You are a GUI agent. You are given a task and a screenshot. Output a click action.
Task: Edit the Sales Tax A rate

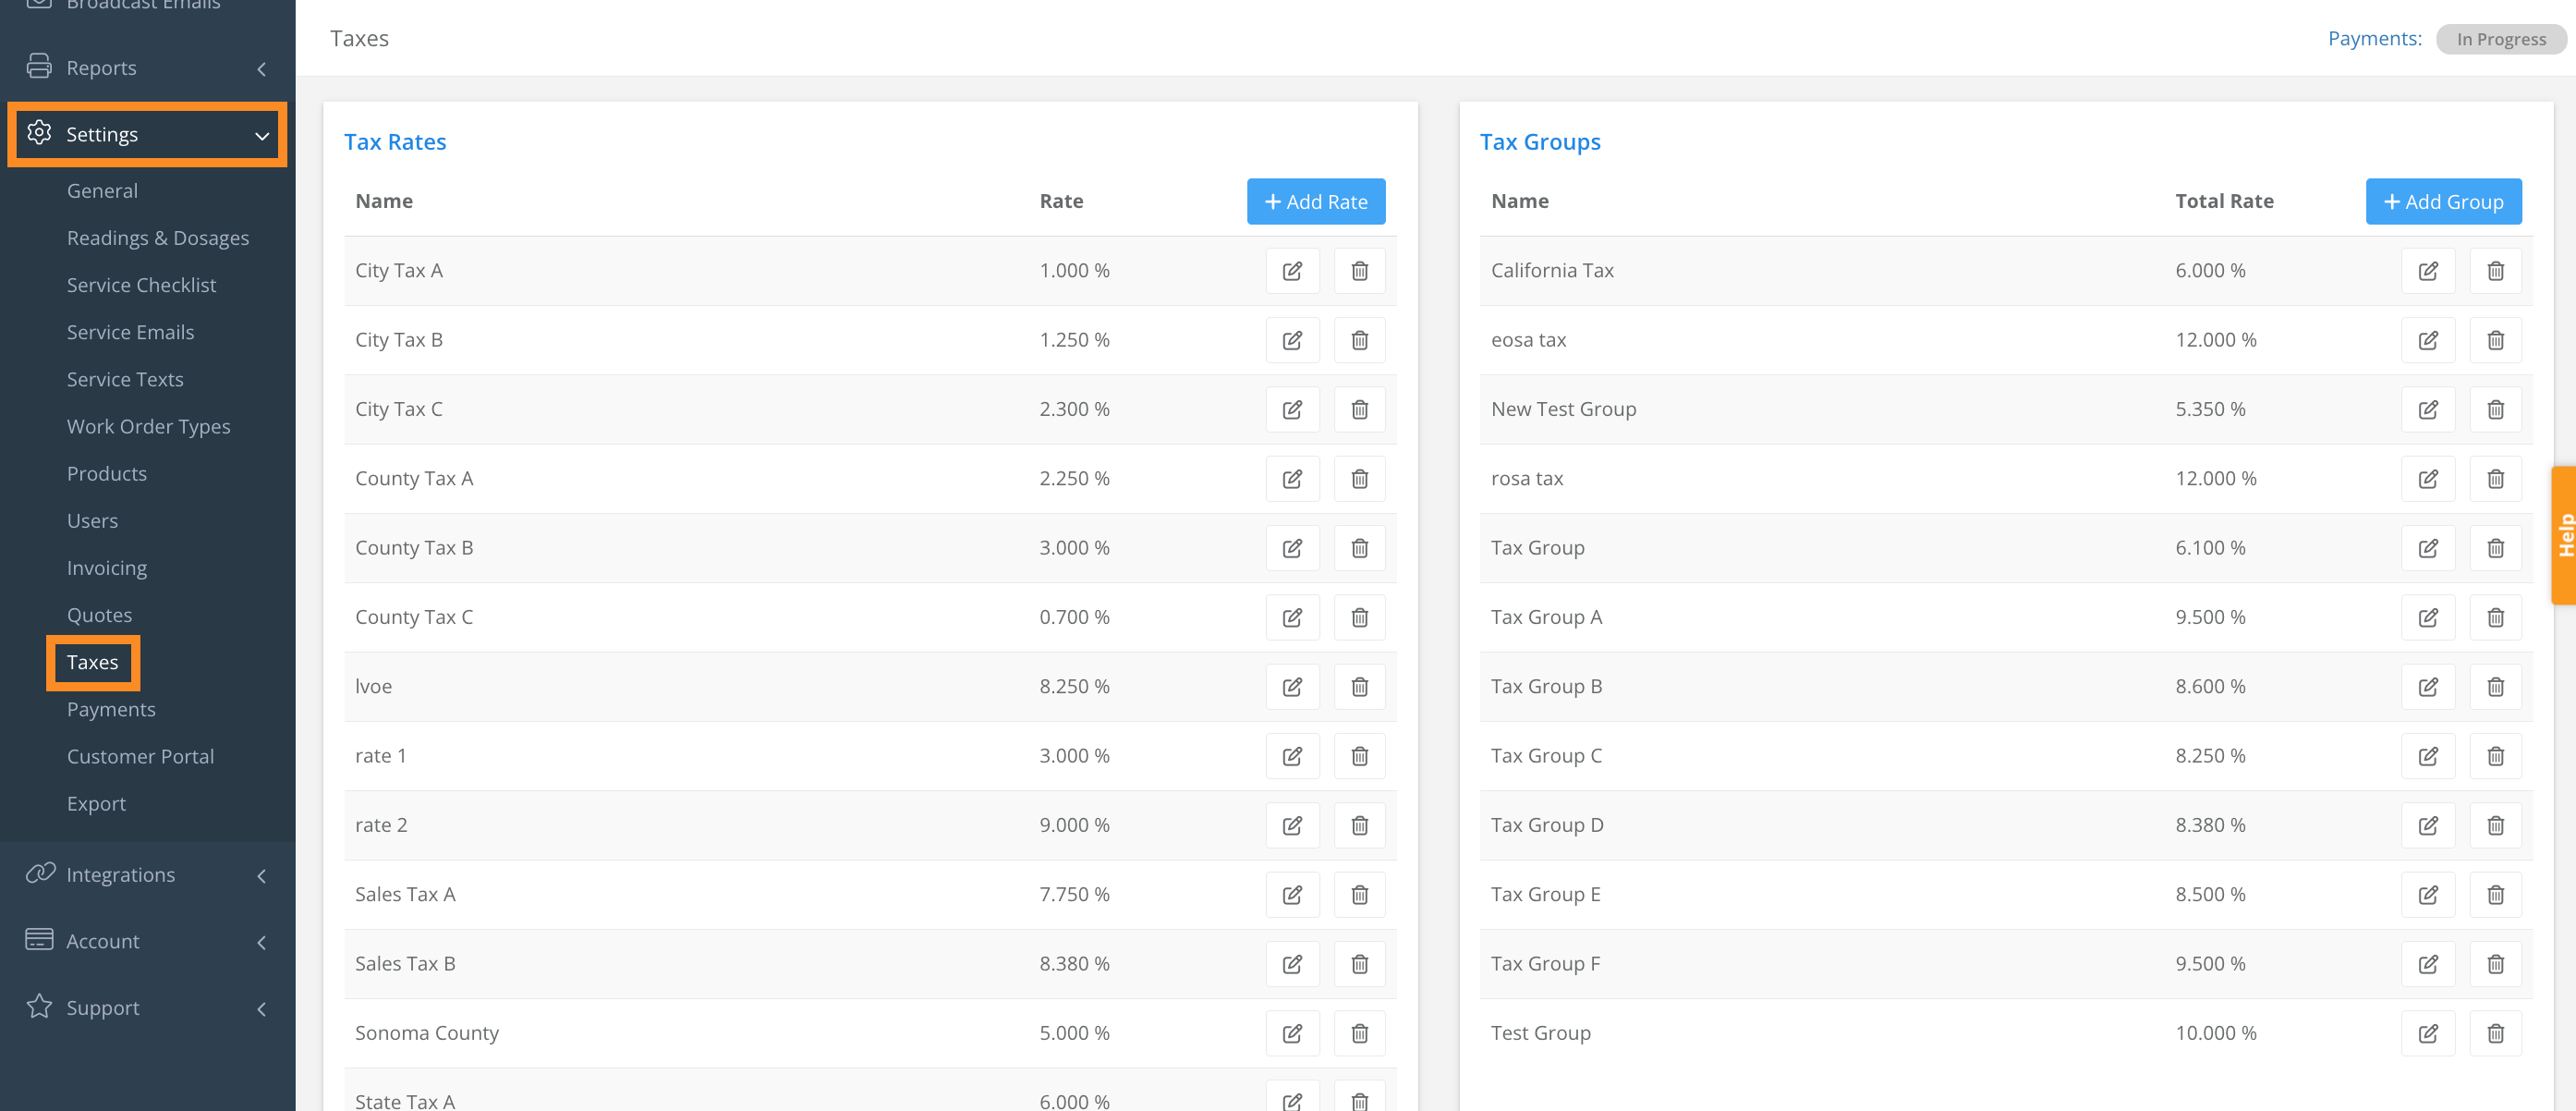coord(1292,895)
